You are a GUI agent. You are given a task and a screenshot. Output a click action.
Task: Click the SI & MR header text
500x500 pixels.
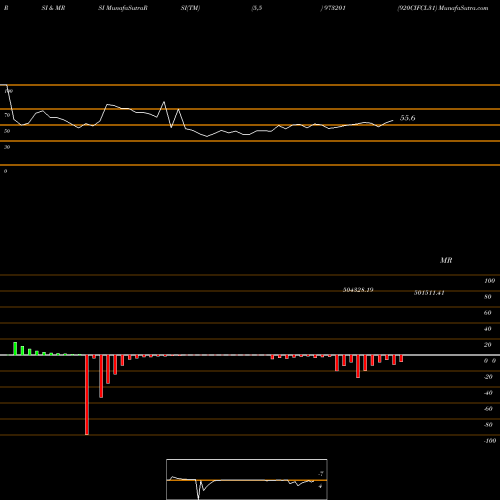[53, 8]
